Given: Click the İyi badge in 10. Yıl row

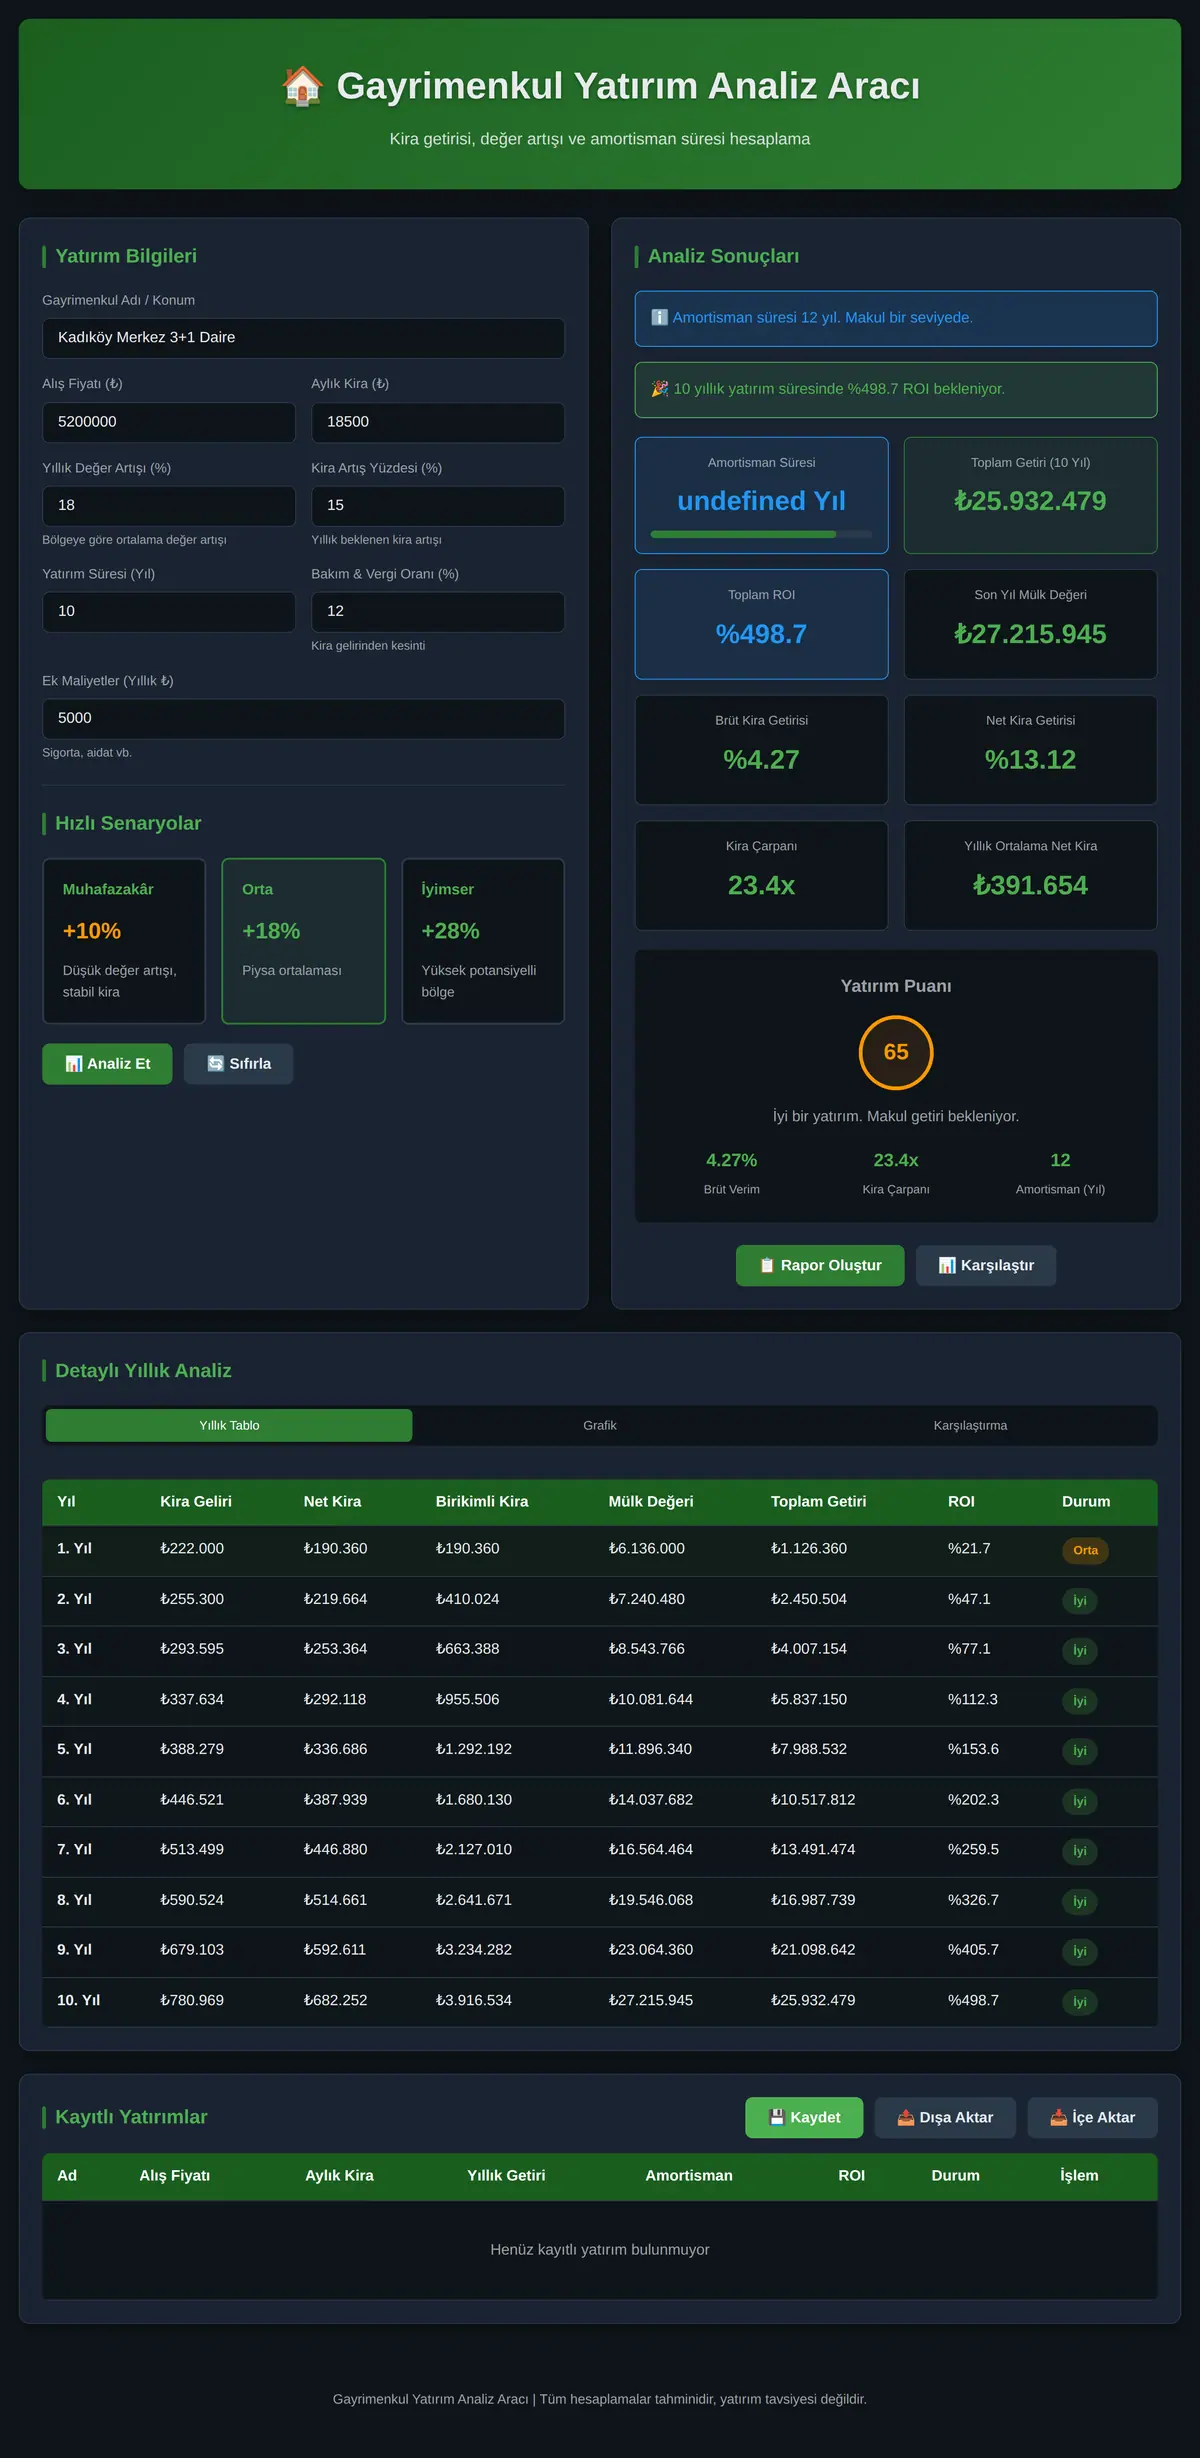Looking at the screenshot, I should (1080, 2002).
